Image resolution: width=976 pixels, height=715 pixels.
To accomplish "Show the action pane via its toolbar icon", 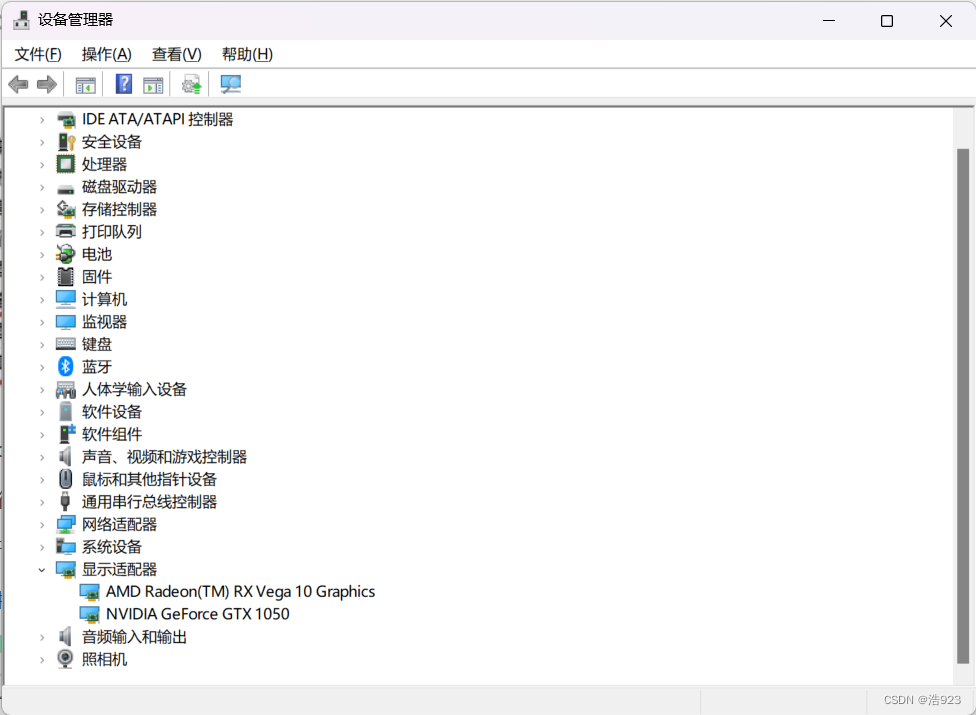I will (153, 84).
